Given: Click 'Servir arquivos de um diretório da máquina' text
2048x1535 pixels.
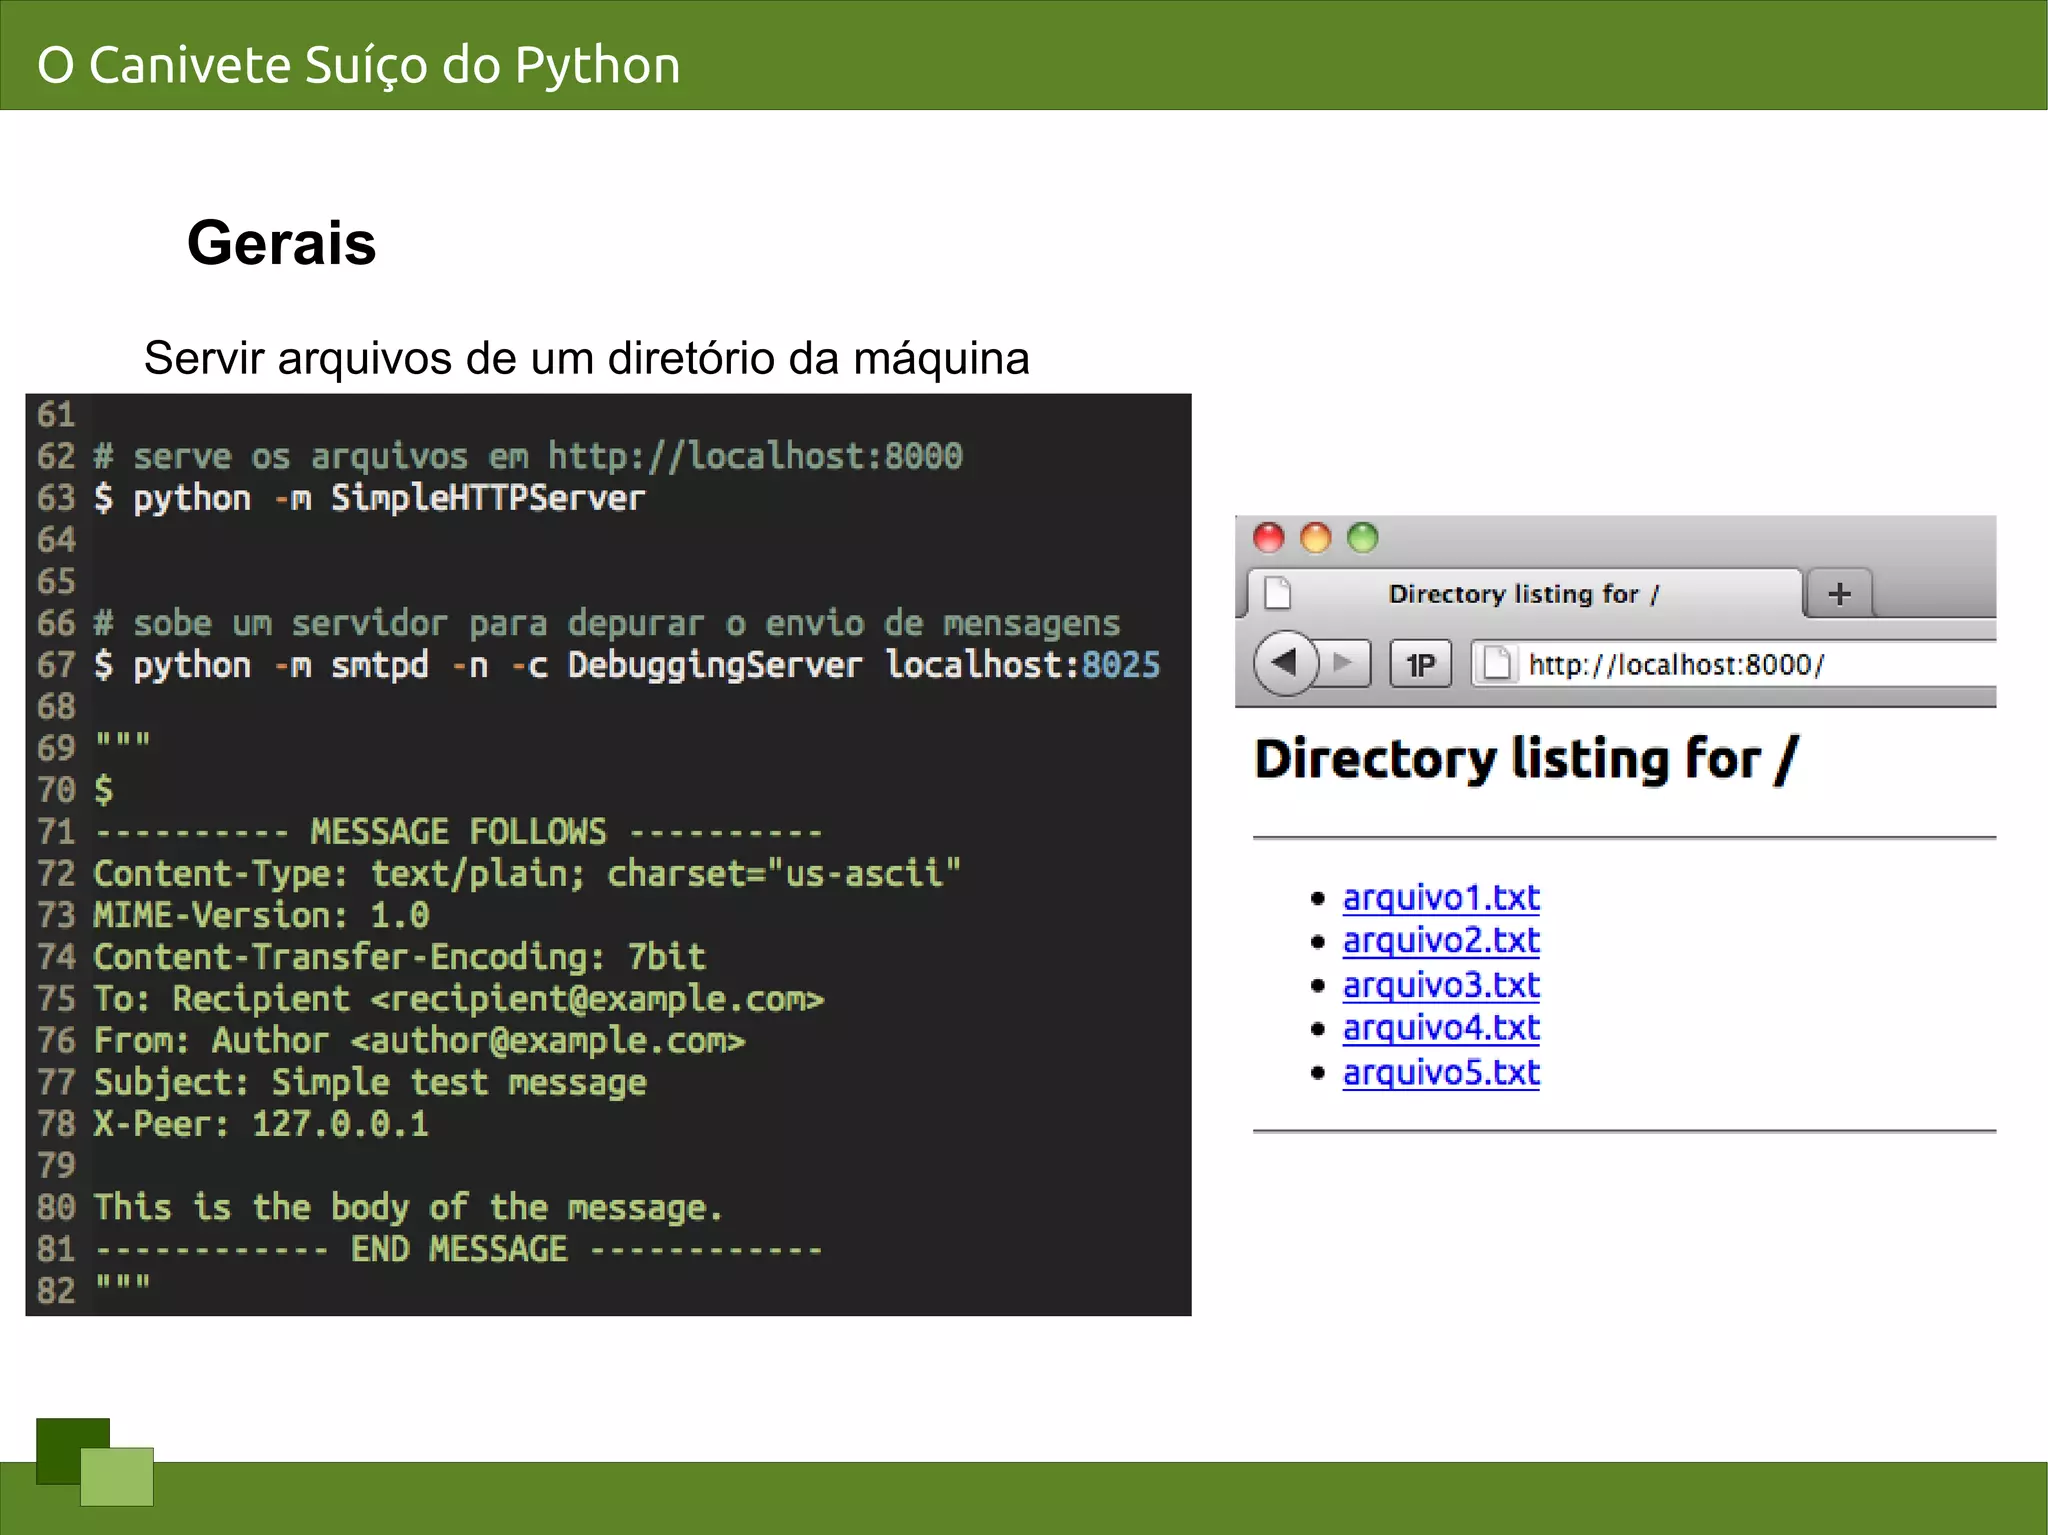Looking at the screenshot, I should (586, 358).
